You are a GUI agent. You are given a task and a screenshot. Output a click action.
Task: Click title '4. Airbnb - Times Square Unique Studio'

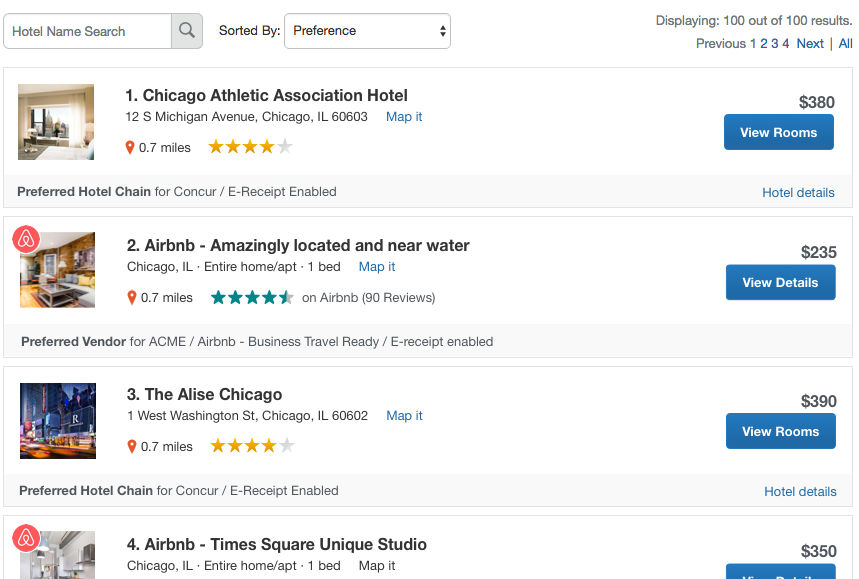pos(277,544)
